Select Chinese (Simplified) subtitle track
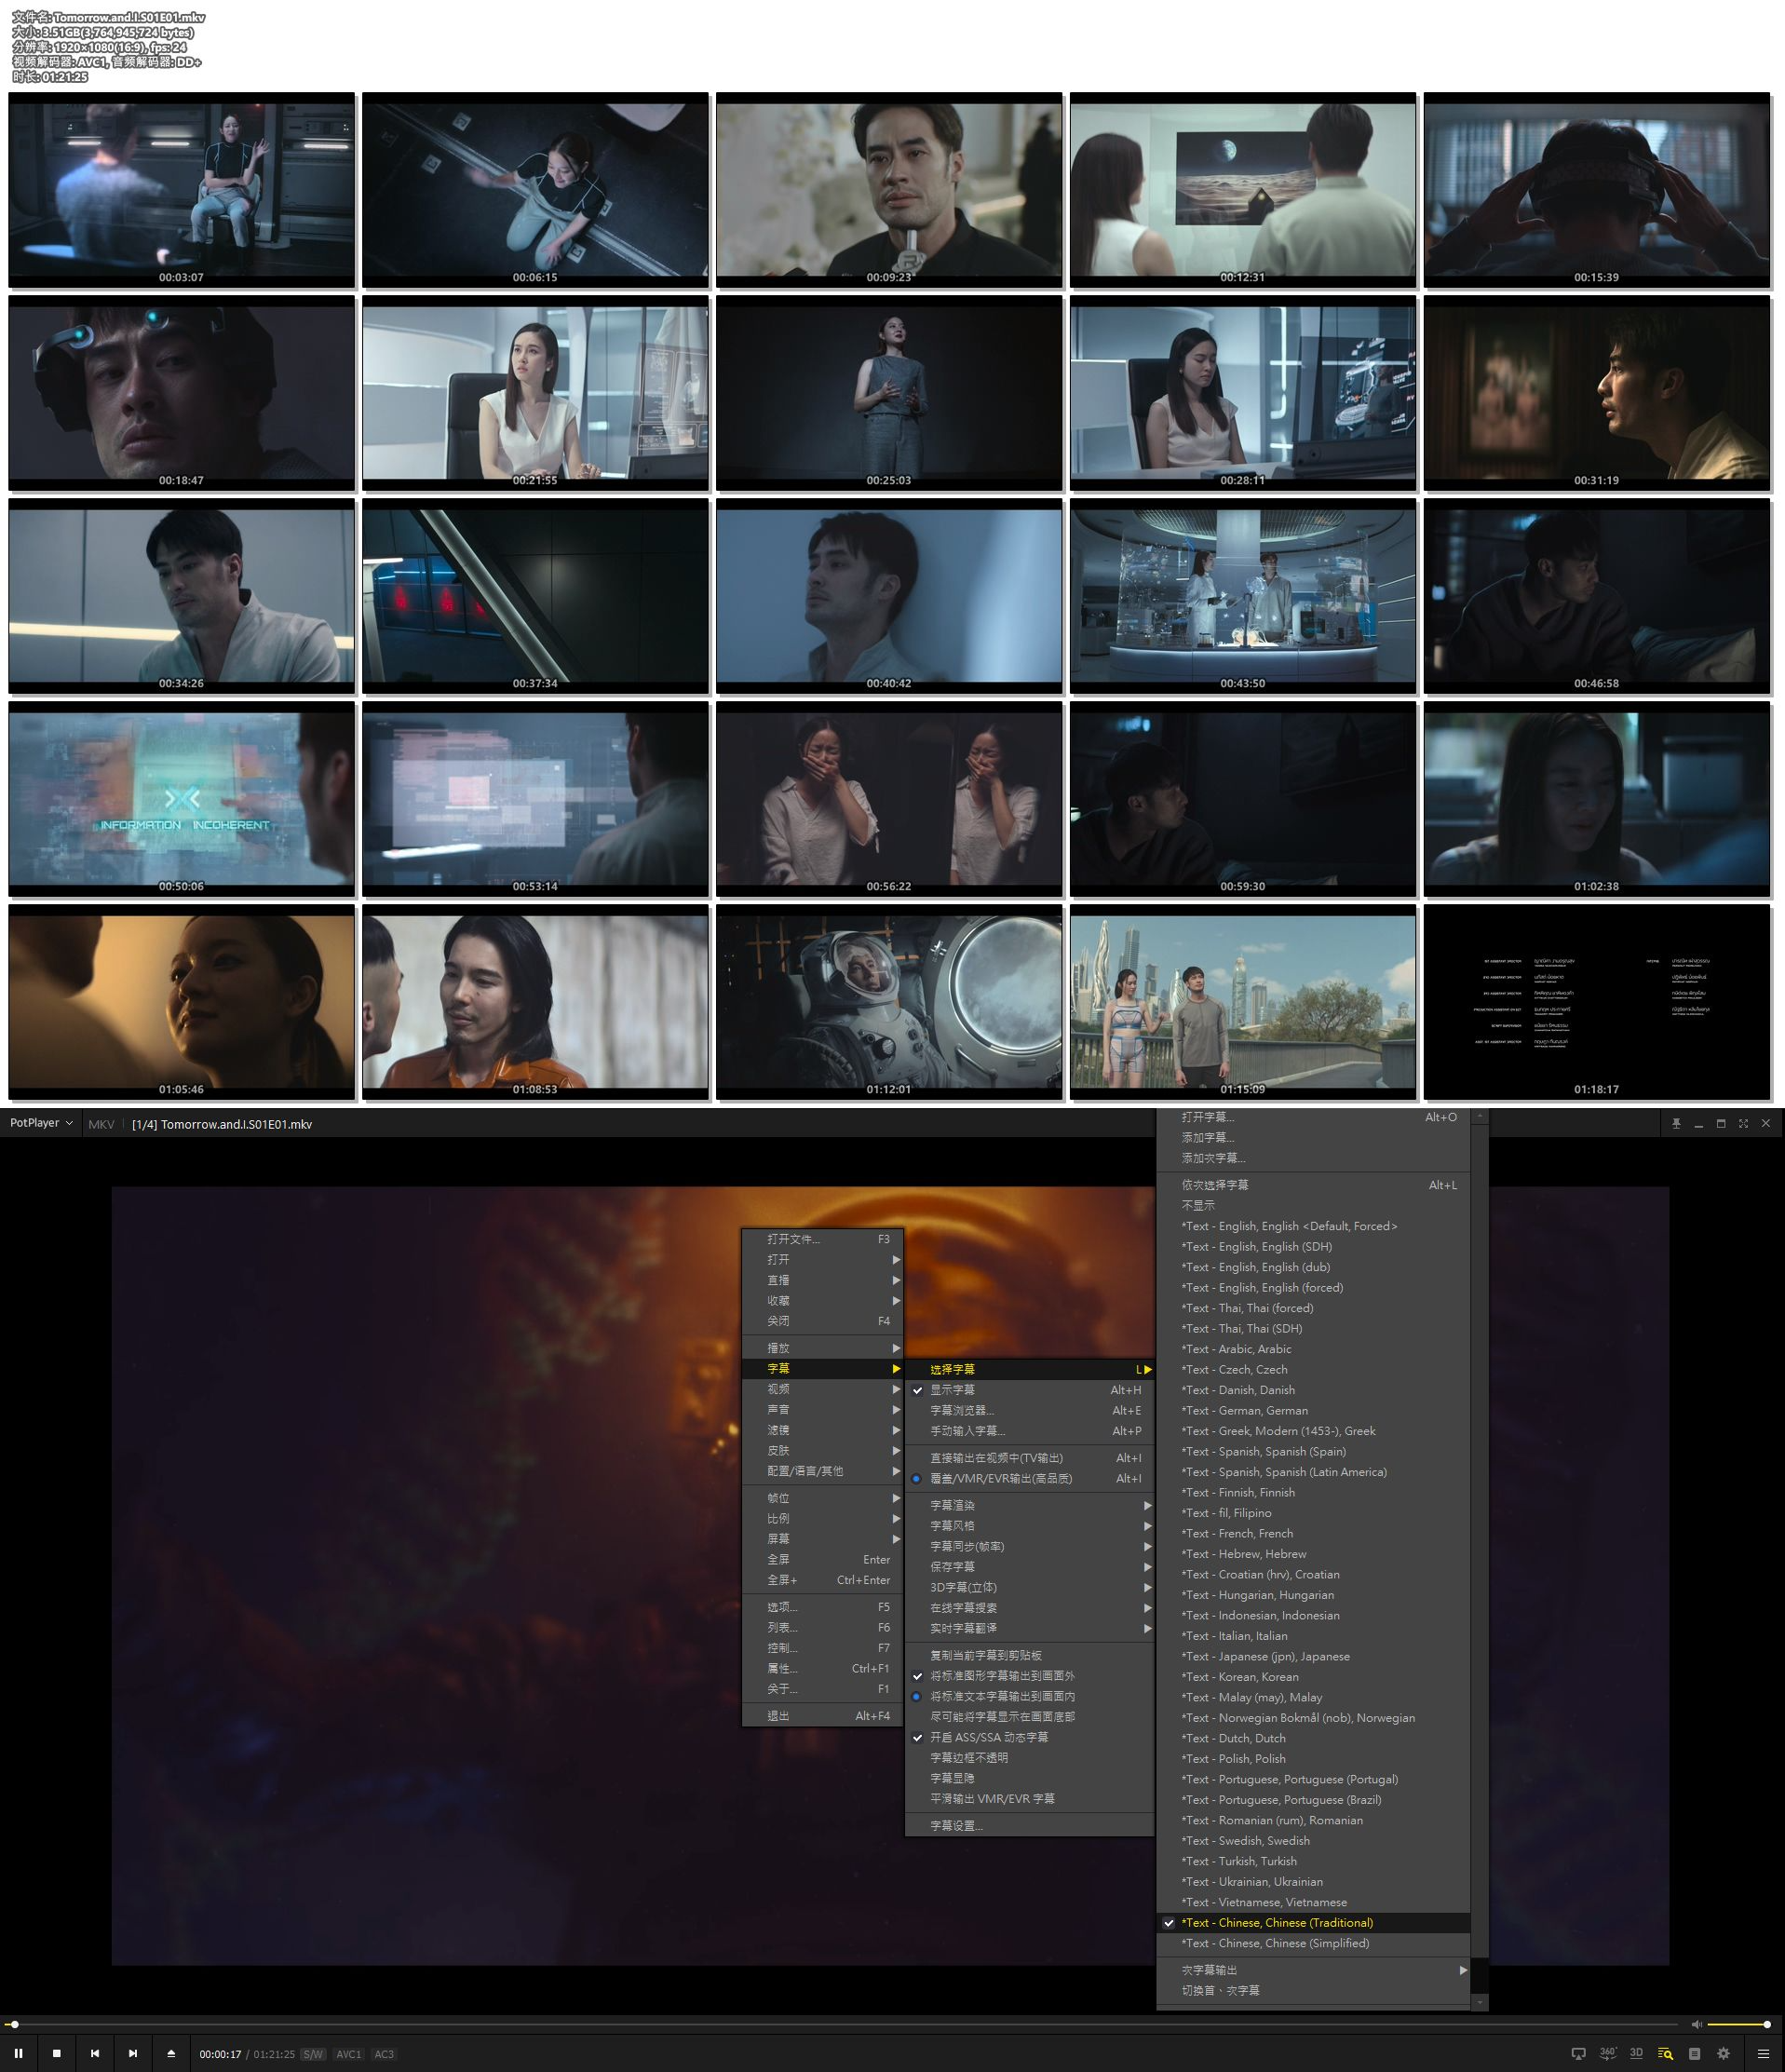The image size is (1785, 2072). click(1313, 1943)
